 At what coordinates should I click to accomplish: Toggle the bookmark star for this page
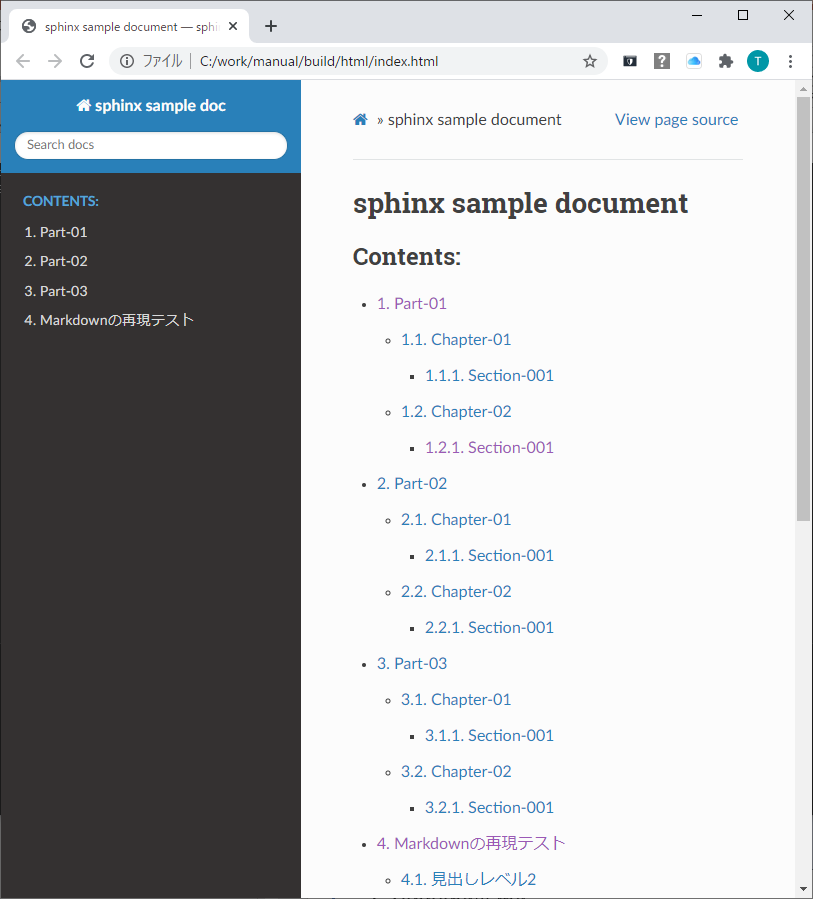(x=590, y=61)
